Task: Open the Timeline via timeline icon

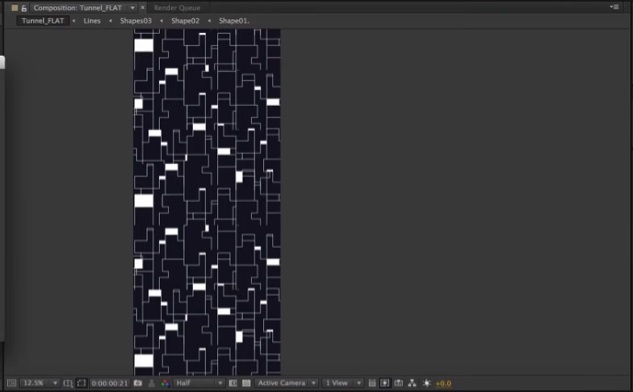Action: (398, 383)
